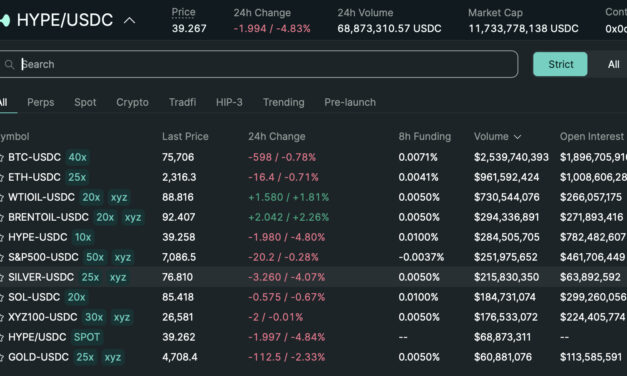This screenshot has height=376, width=627.
Task: Show the Trending tab
Action: click(284, 102)
